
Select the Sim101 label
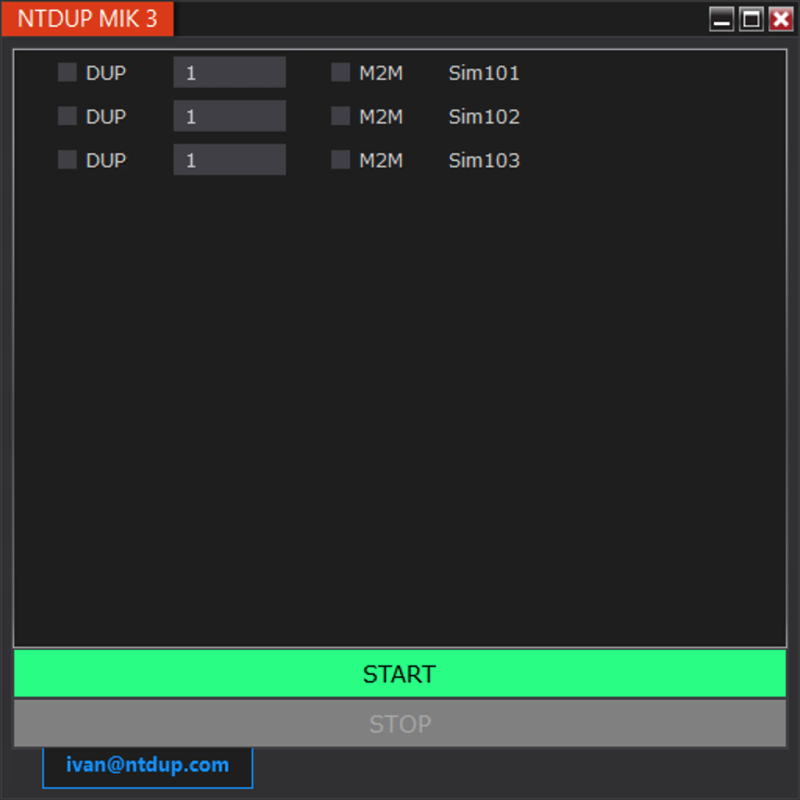(x=484, y=73)
